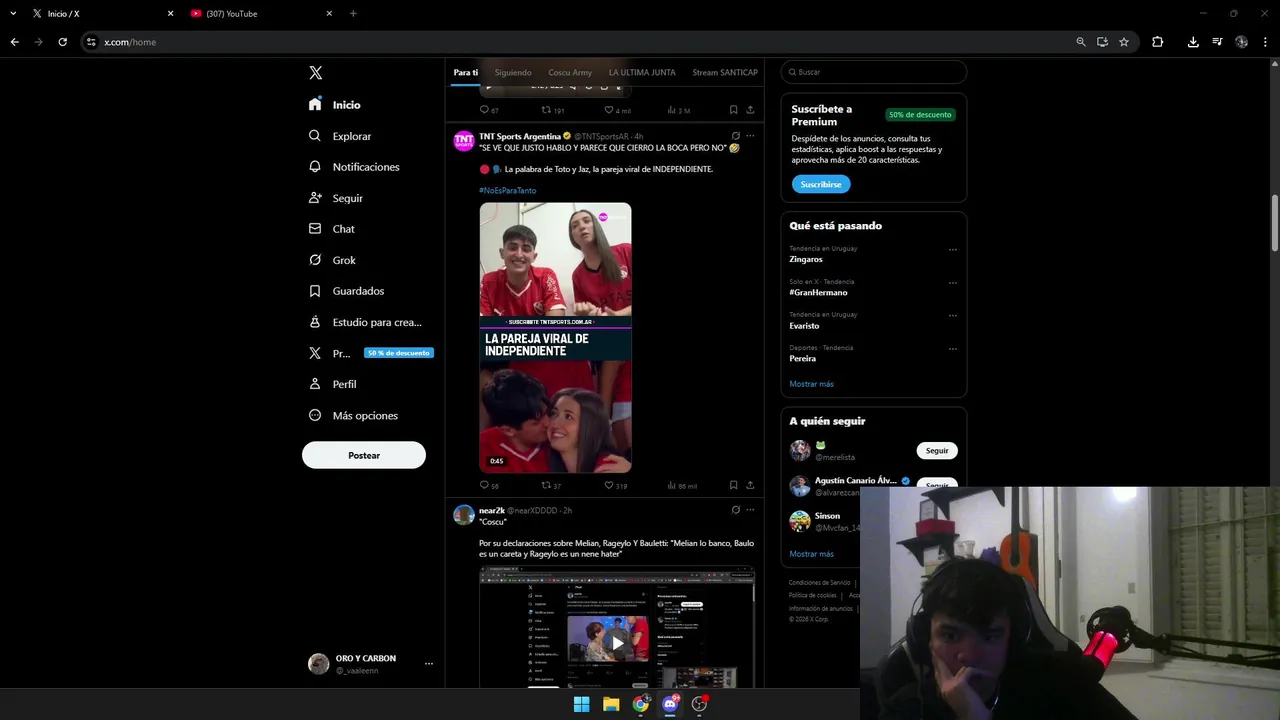Screen dimensions: 1280x720
Task: Open more options on near2k post
Action: click(750, 510)
